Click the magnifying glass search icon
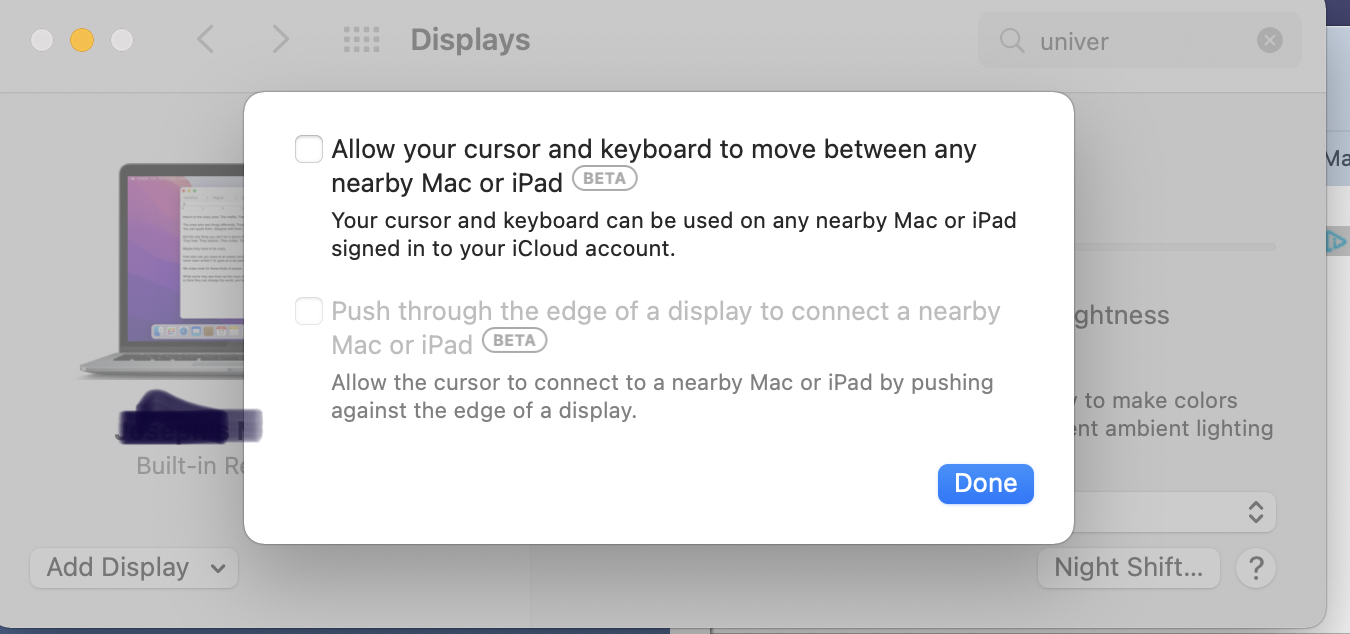The width and height of the screenshot is (1350, 634). [x=1012, y=41]
